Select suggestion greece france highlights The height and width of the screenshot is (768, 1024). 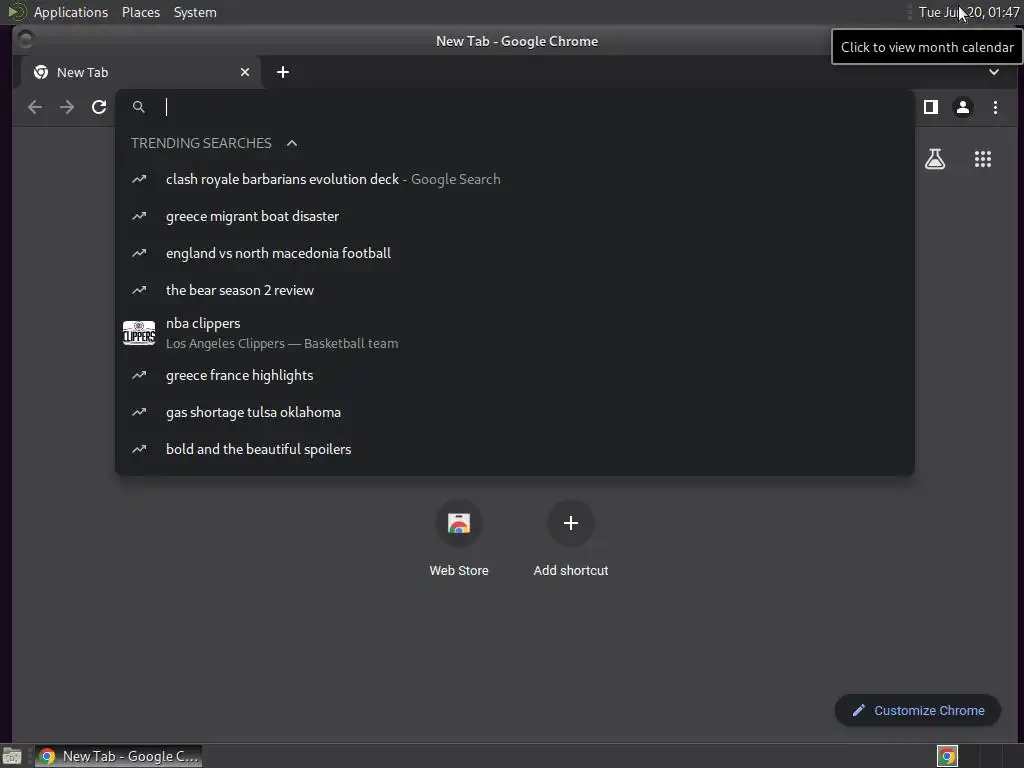click(x=515, y=376)
